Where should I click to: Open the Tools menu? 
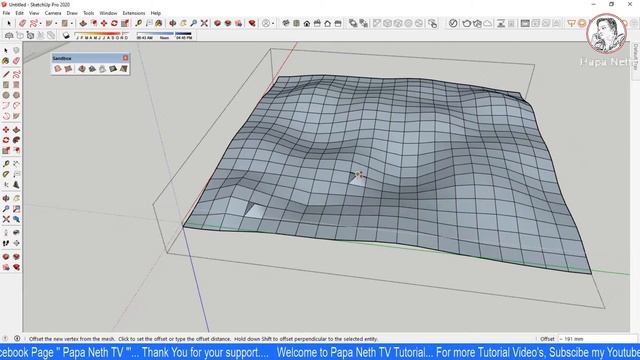(89, 13)
